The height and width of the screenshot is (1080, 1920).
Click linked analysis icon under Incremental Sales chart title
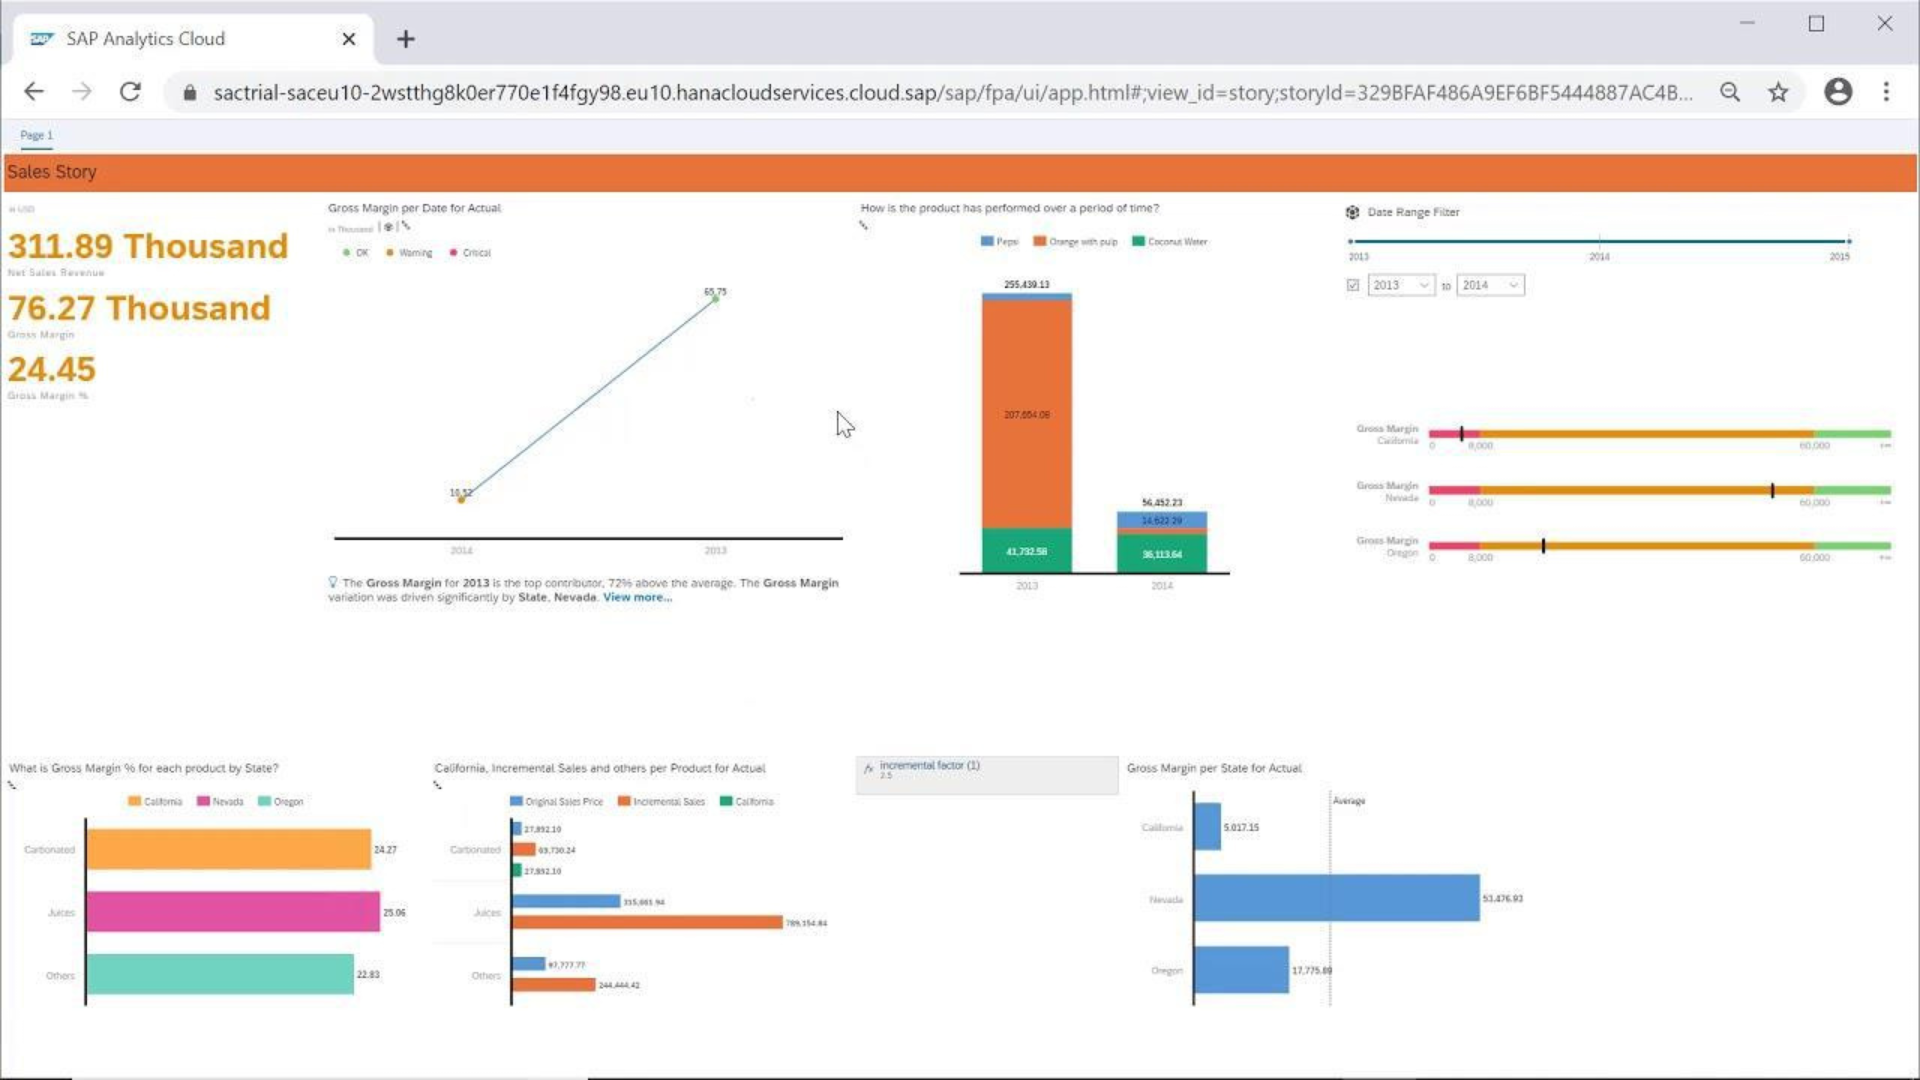coord(437,785)
